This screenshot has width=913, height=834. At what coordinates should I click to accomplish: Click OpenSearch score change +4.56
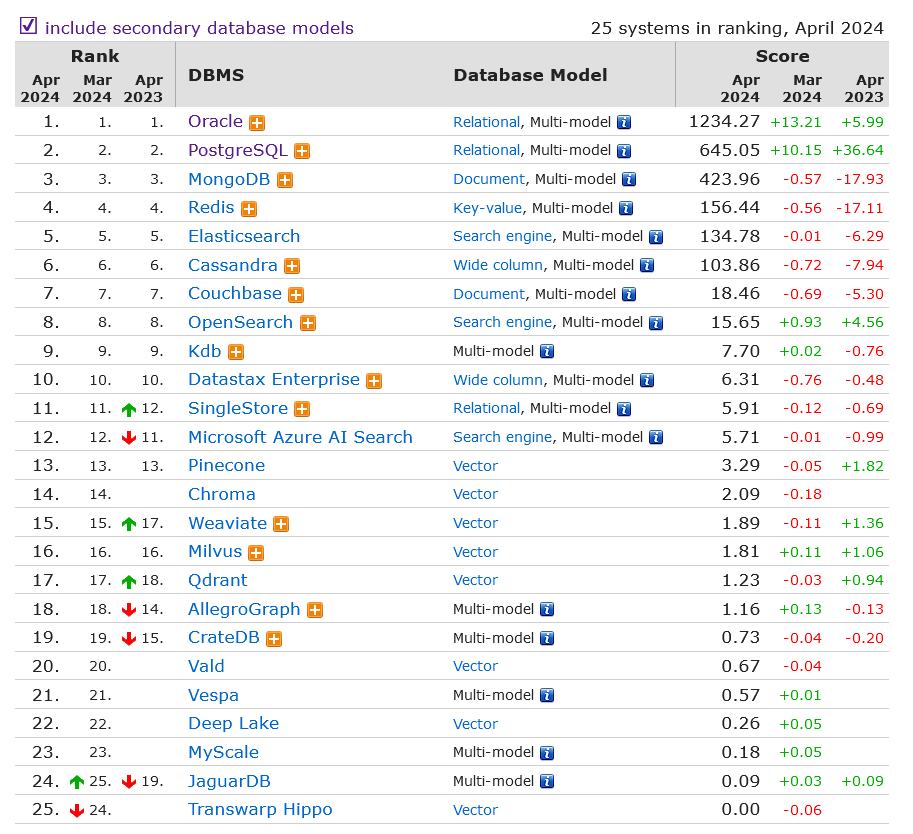[x=862, y=323]
